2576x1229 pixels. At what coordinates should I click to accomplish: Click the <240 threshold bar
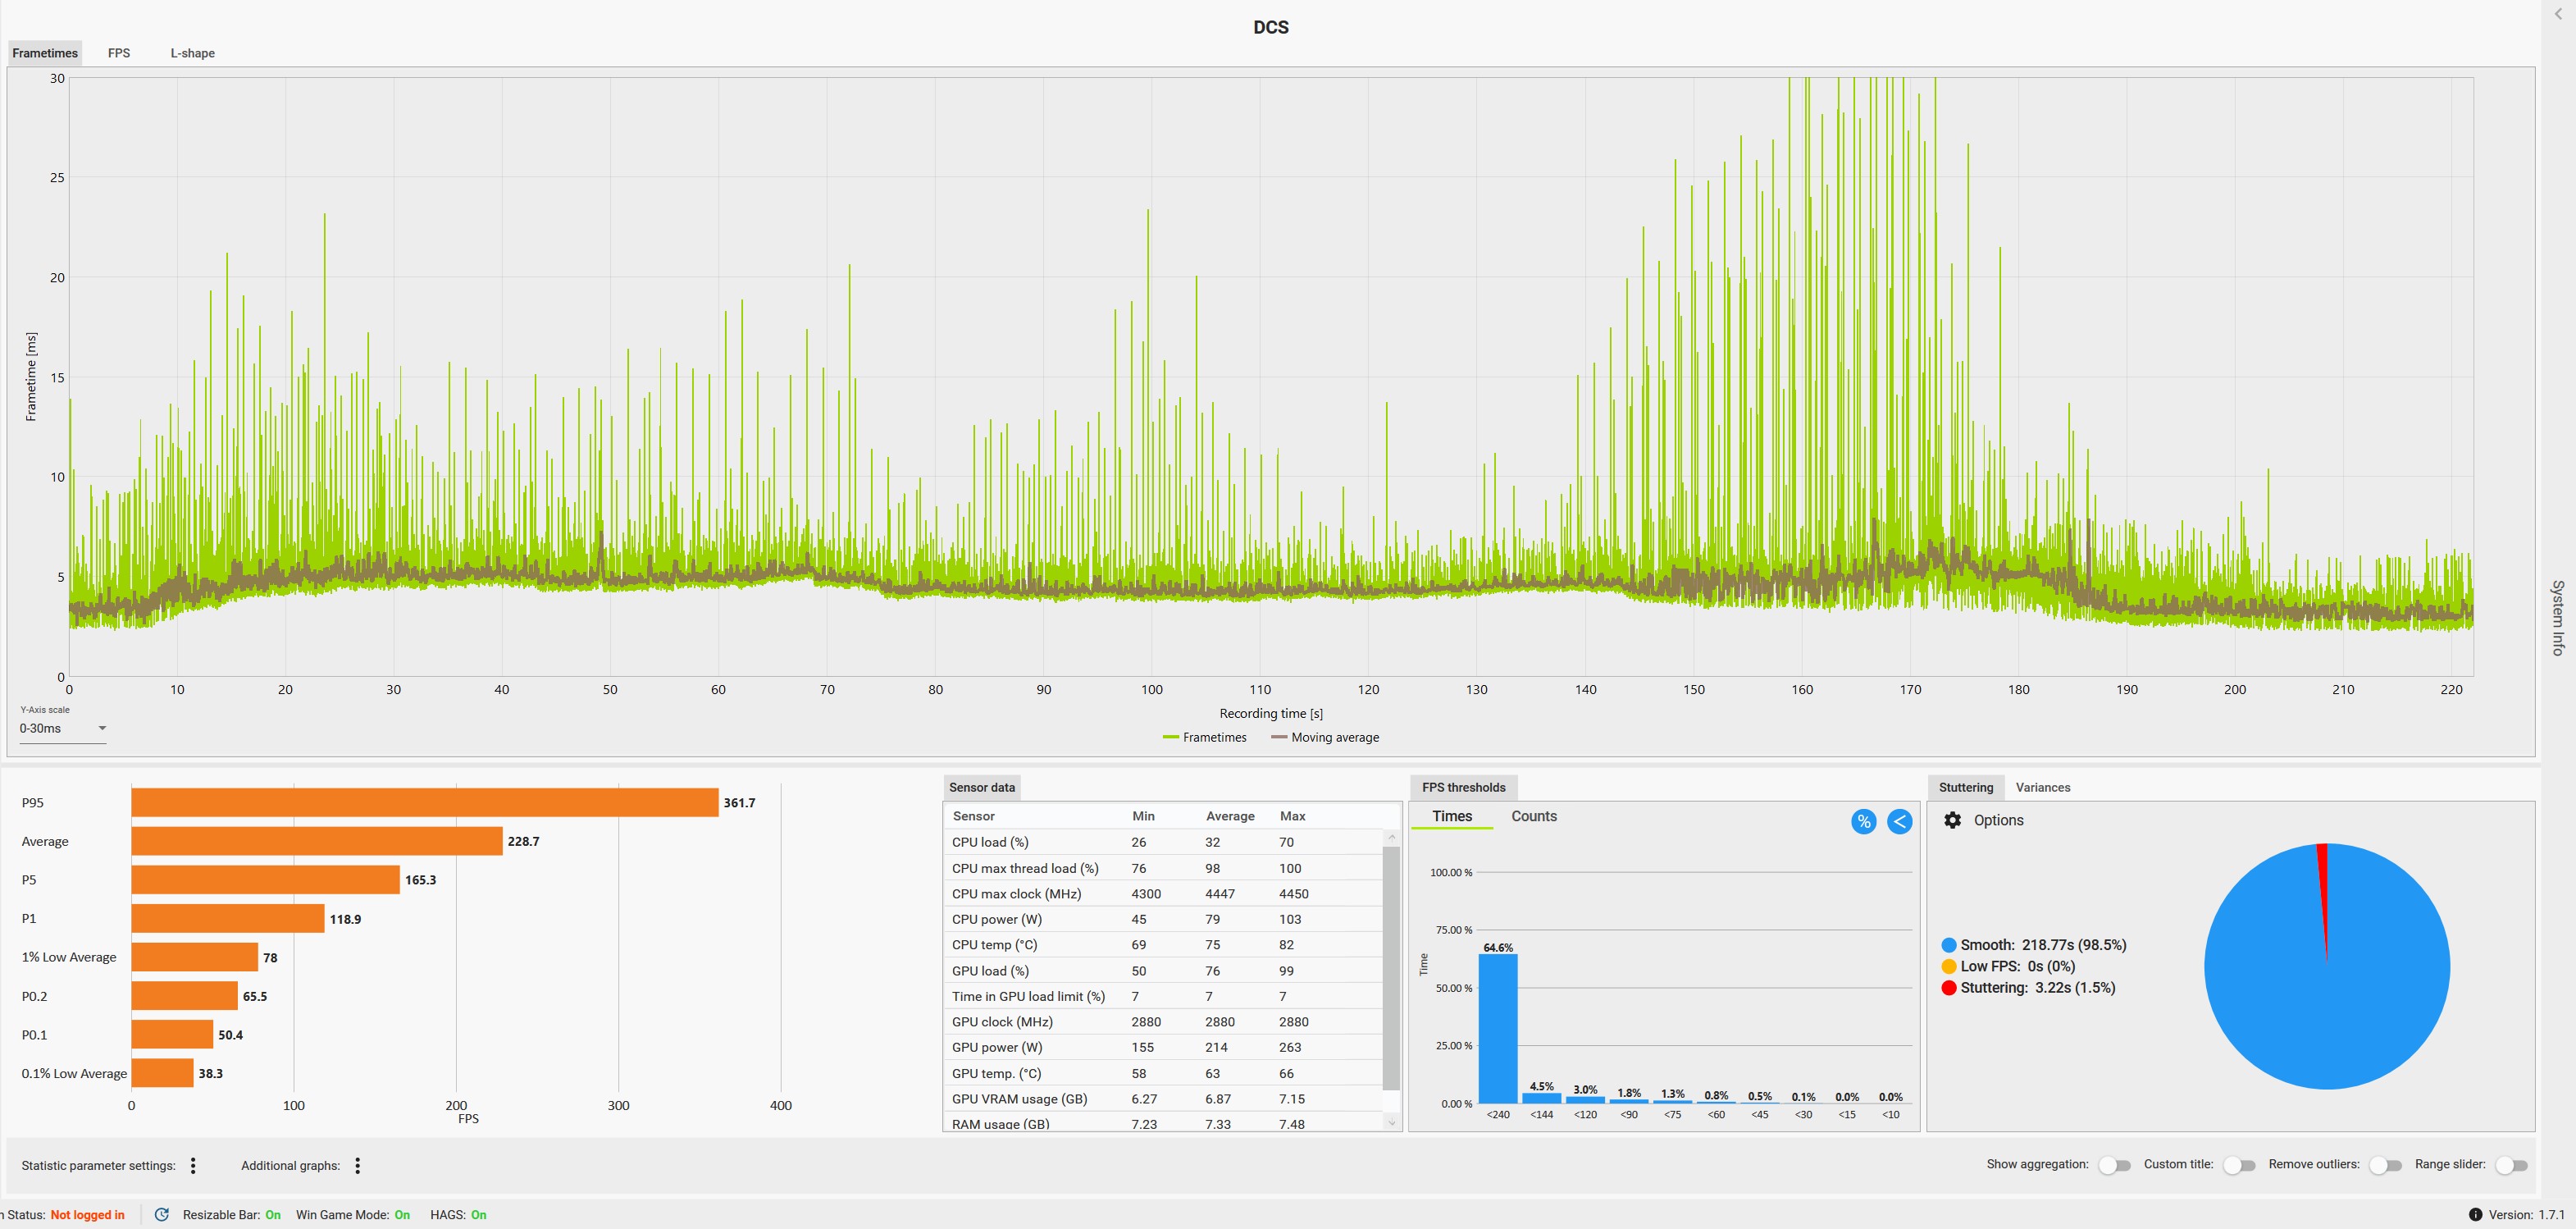point(1498,1029)
